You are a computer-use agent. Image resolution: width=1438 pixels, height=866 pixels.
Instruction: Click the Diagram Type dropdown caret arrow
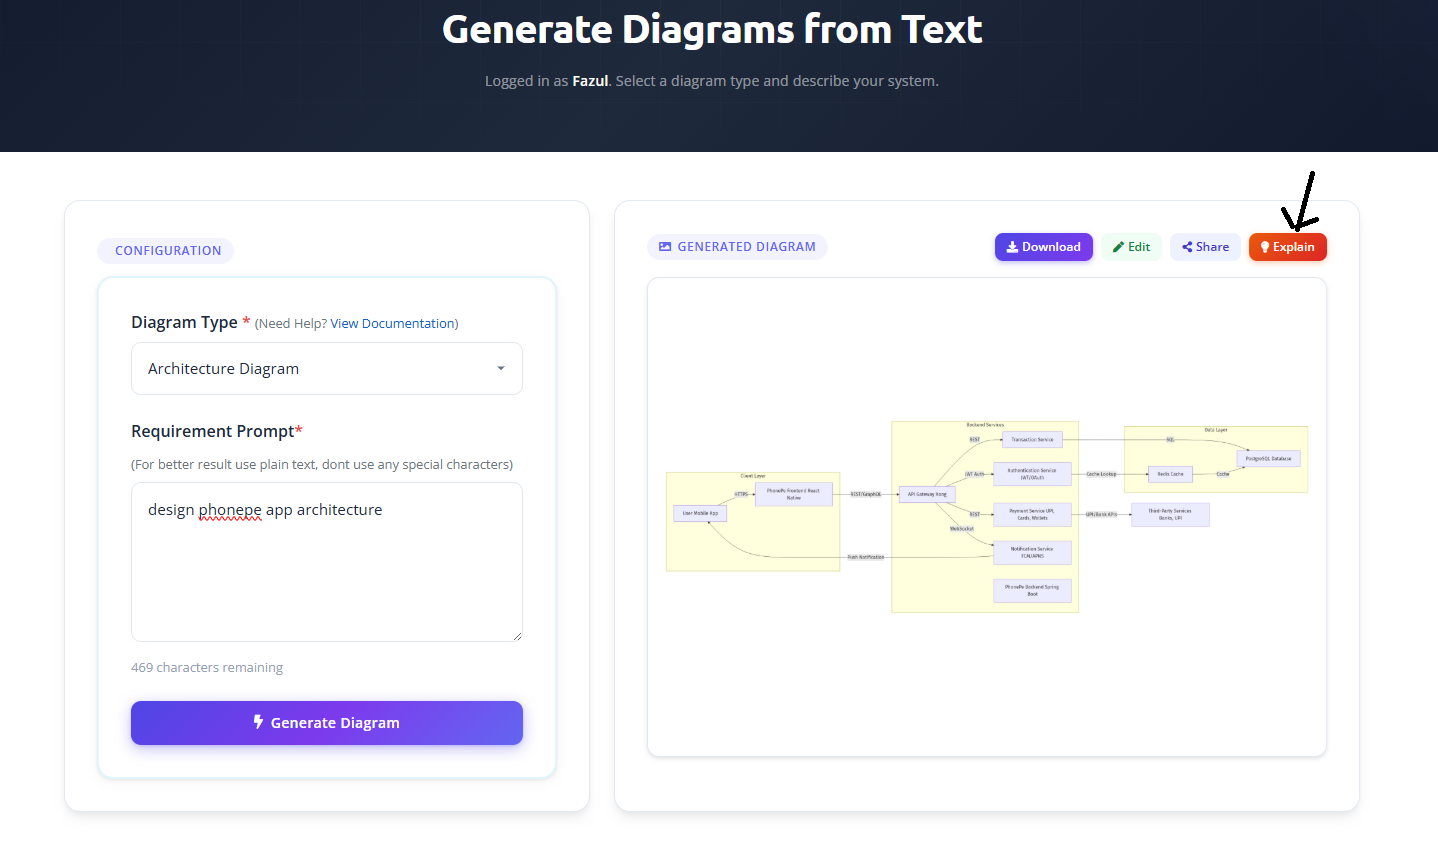[x=501, y=369]
